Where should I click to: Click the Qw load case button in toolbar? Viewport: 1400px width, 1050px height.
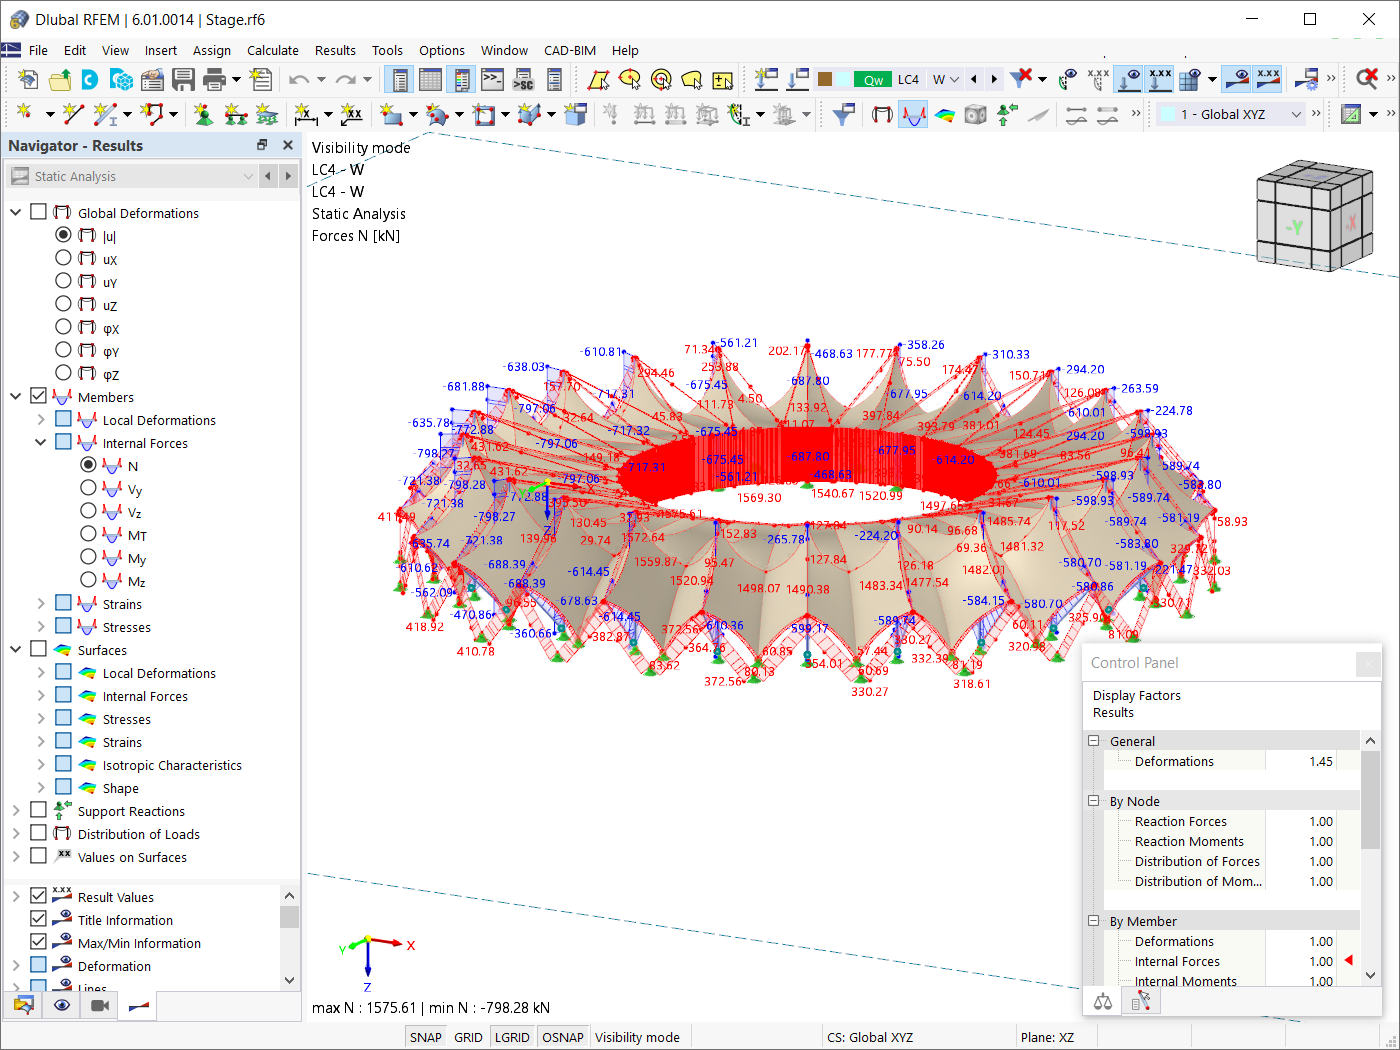pyautogui.click(x=872, y=79)
